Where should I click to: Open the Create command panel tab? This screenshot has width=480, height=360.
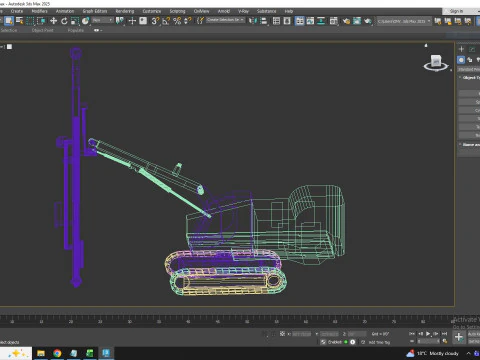coord(461,49)
